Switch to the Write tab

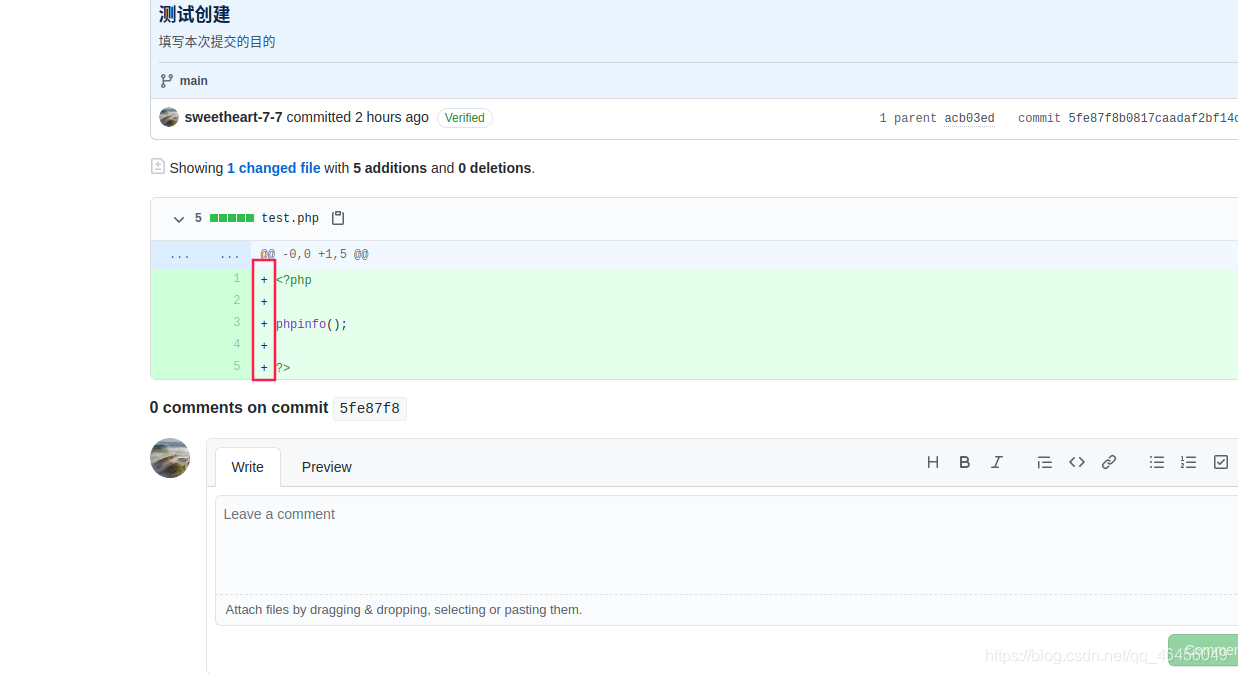tap(248, 467)
